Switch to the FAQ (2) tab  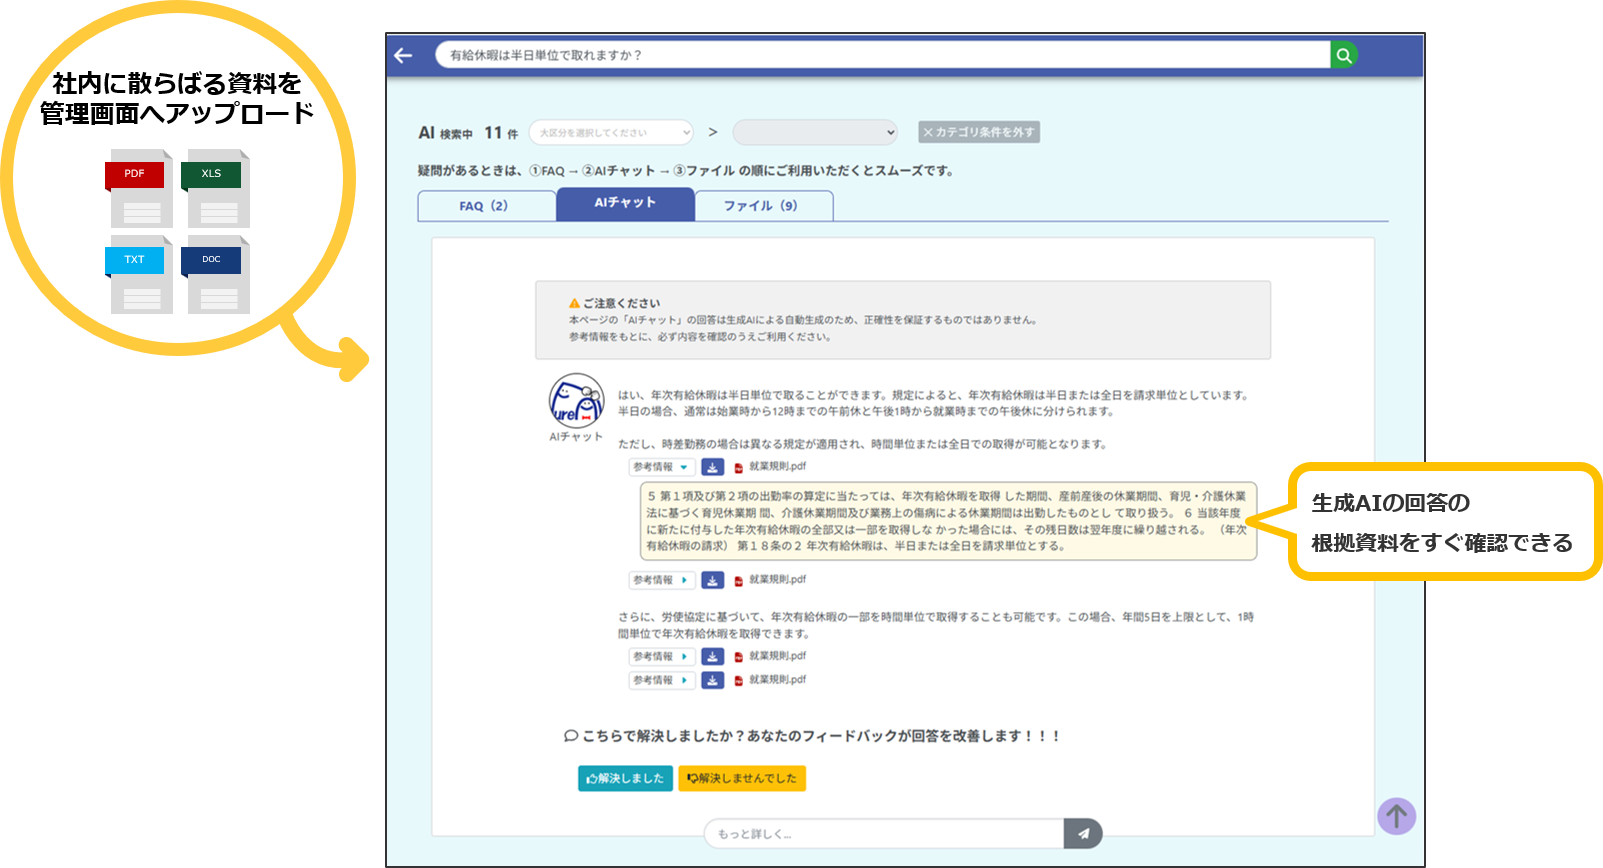pos(485,206)
